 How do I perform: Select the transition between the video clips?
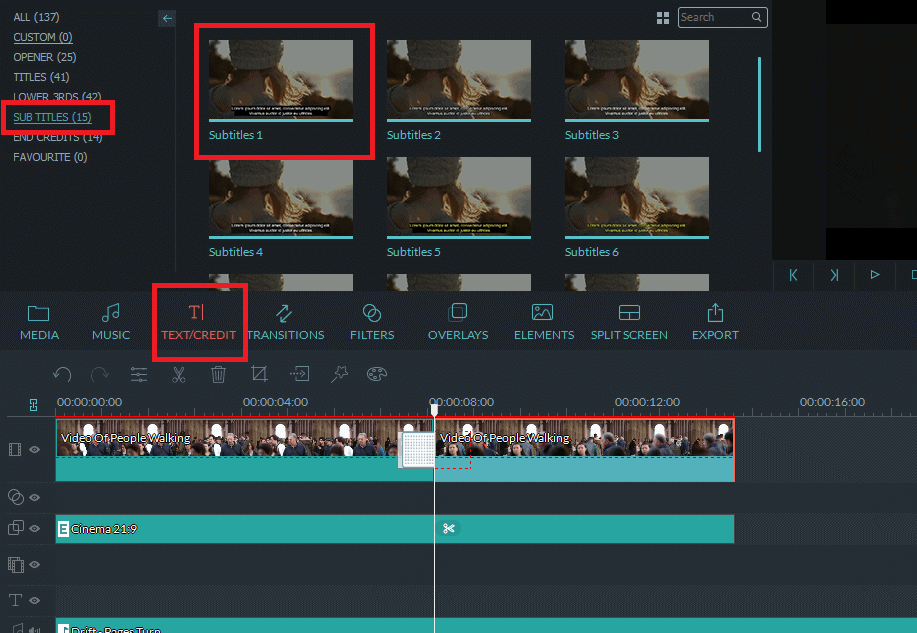click(x=417, y=449)
